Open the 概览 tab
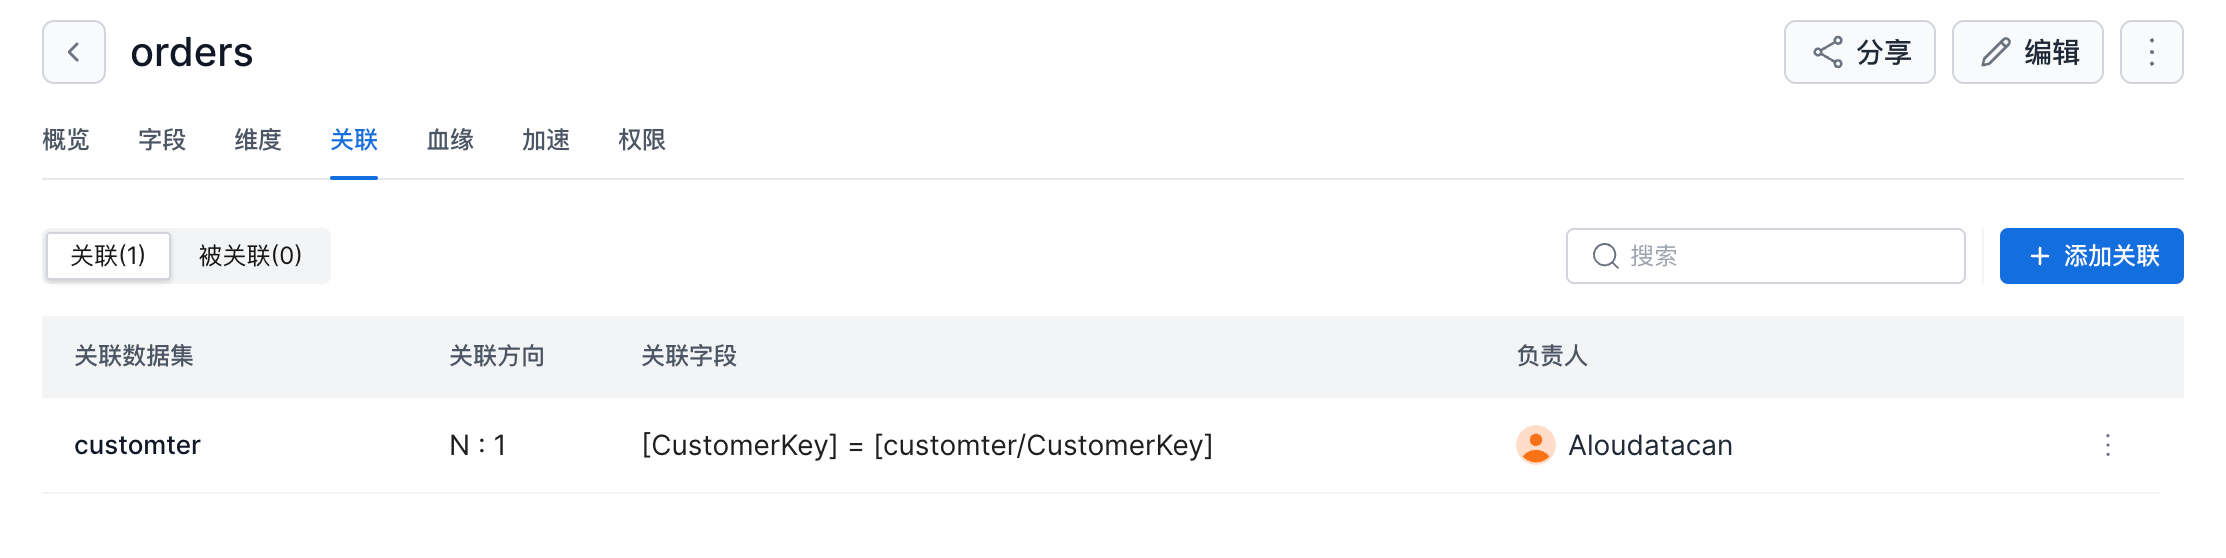Viewport: 2226px width, 558px height. 66,140
